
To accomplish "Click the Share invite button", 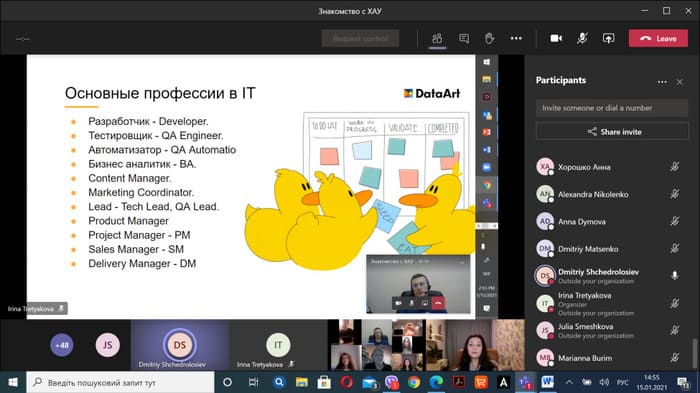I will coord(612,132).
